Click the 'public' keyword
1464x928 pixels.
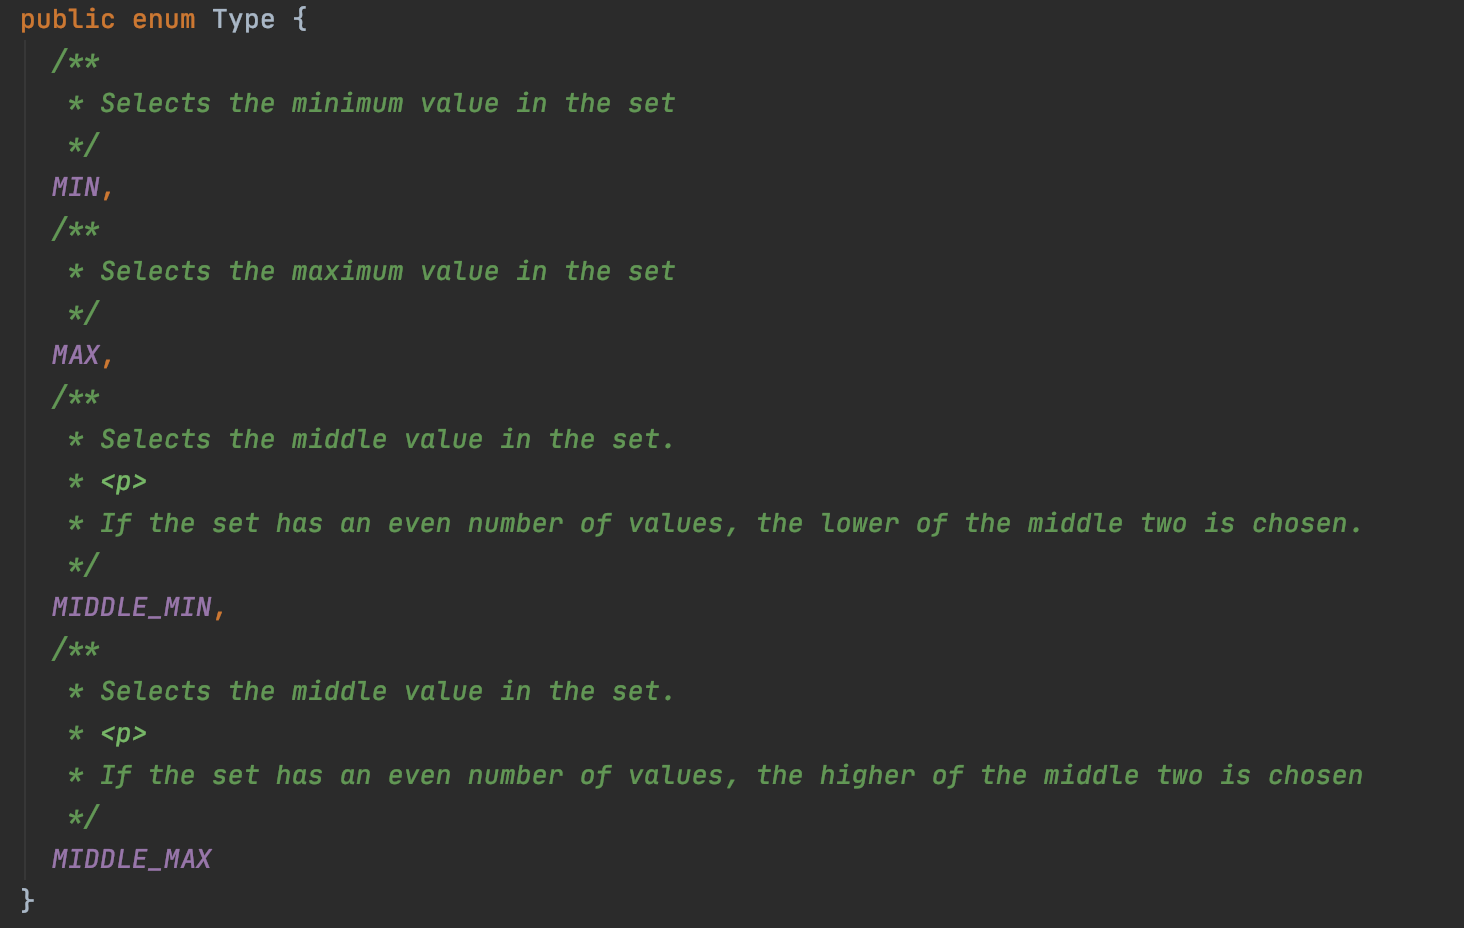point(68,20)
